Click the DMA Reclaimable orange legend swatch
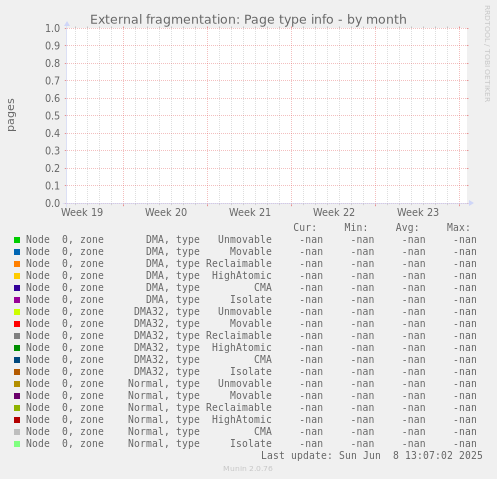 tap(17, 264)
